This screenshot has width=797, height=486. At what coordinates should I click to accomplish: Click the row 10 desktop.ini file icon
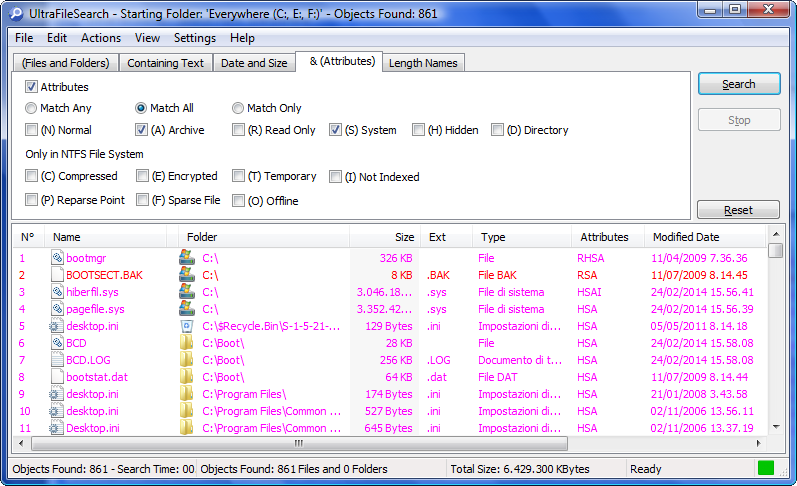click(x=56, y=411)
